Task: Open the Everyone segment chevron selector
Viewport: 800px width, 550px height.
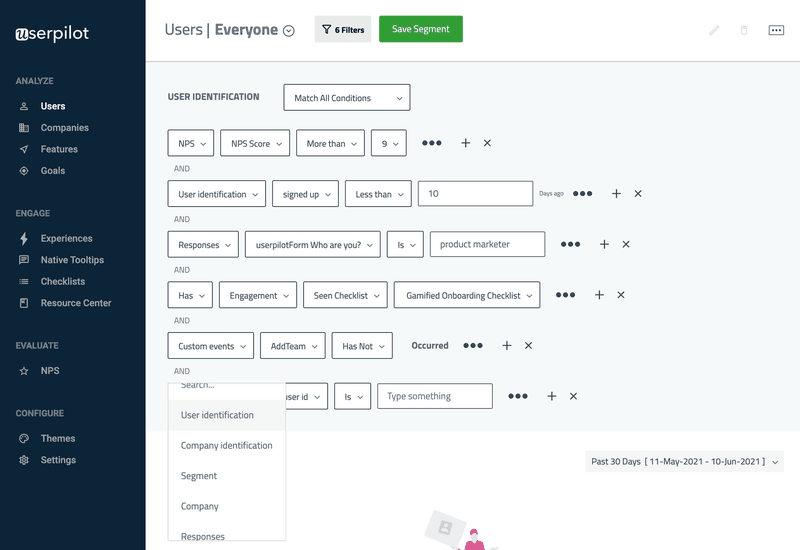Action: (x=289, y=31)
